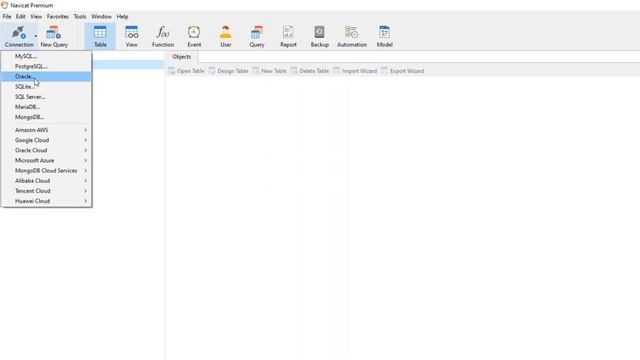
Task: Expand the Tencent Cloud submenu
Action: pos(46,191)
